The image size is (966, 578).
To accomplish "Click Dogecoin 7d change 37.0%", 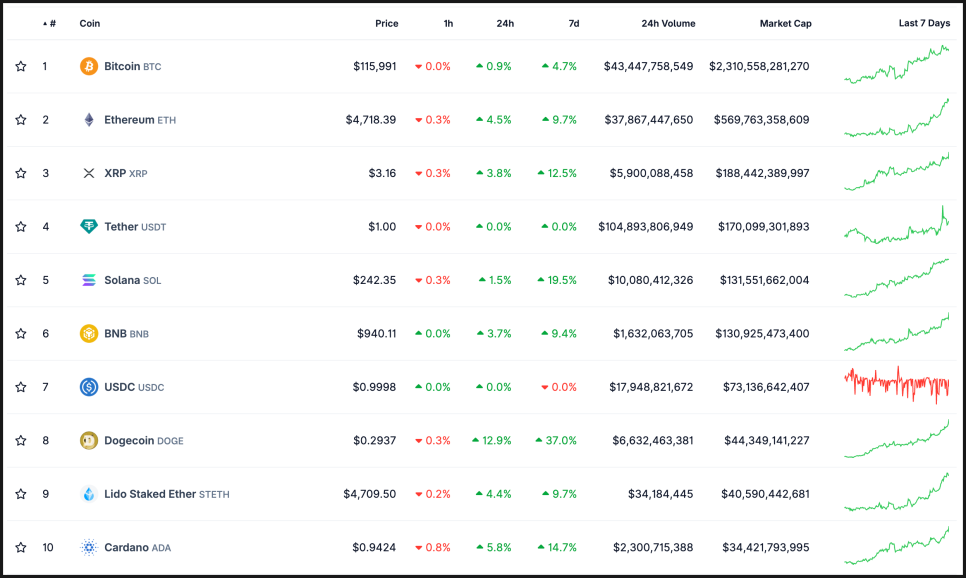I will point(556,441).
